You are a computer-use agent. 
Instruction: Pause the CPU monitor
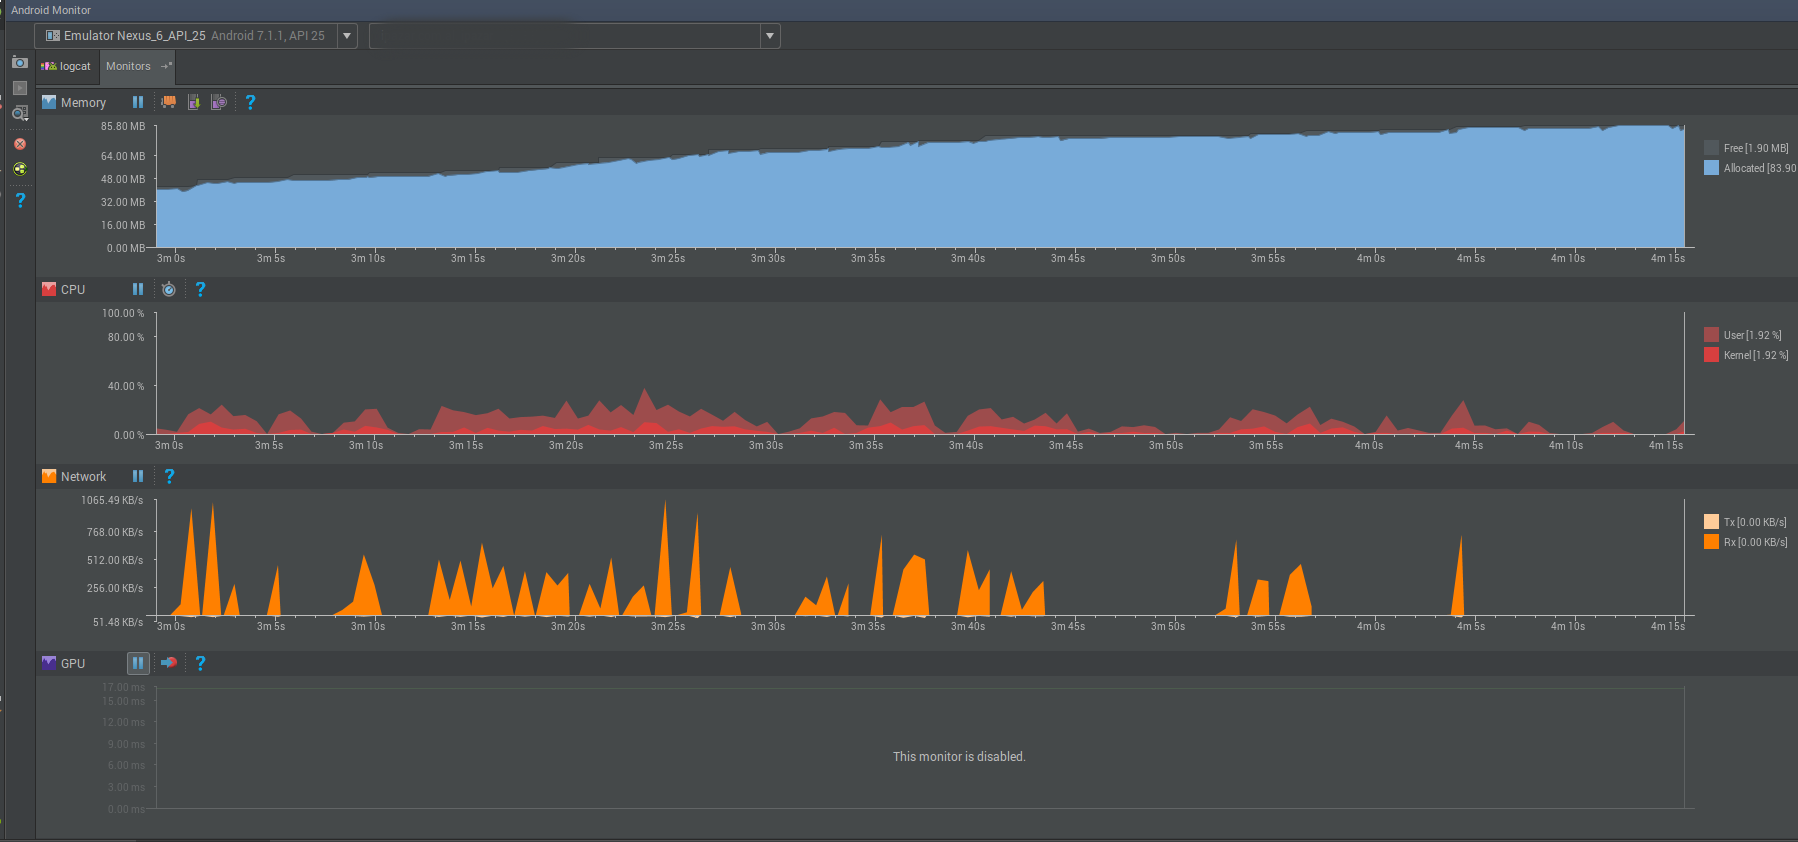(138, 289)
